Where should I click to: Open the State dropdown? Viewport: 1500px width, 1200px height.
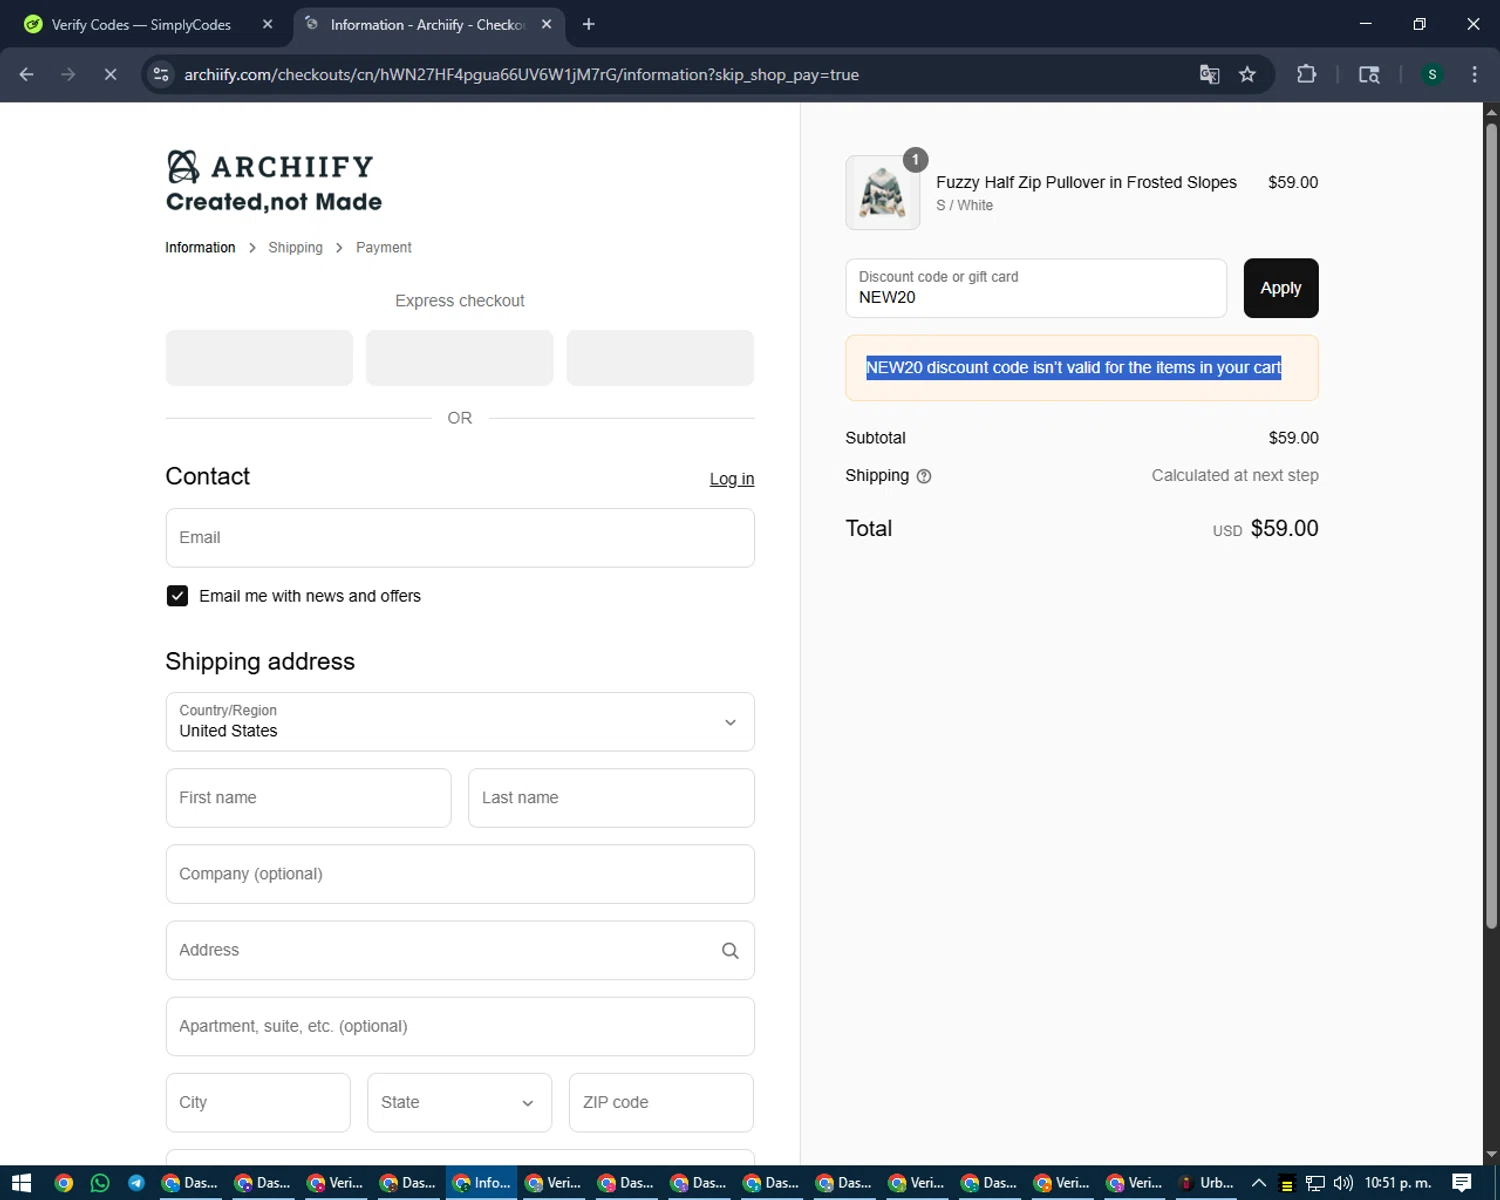[459, 1102]
